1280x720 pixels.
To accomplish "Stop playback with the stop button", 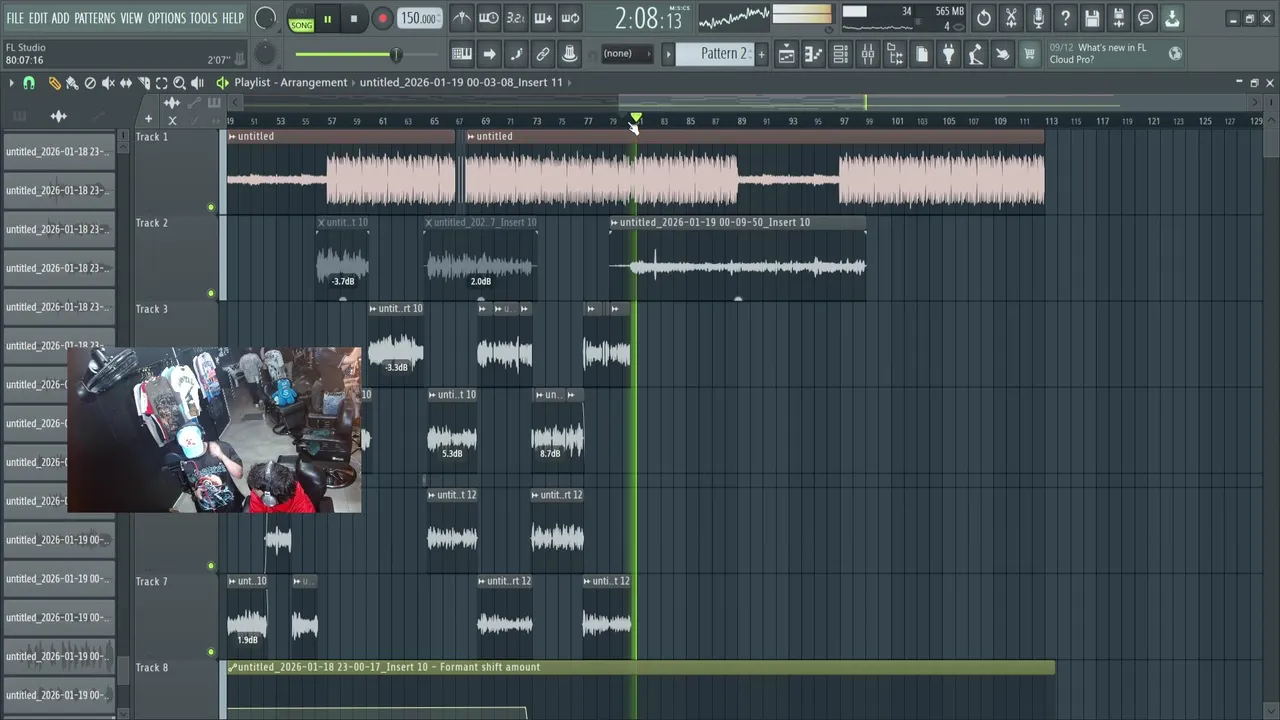I will (x=354, y=19).
